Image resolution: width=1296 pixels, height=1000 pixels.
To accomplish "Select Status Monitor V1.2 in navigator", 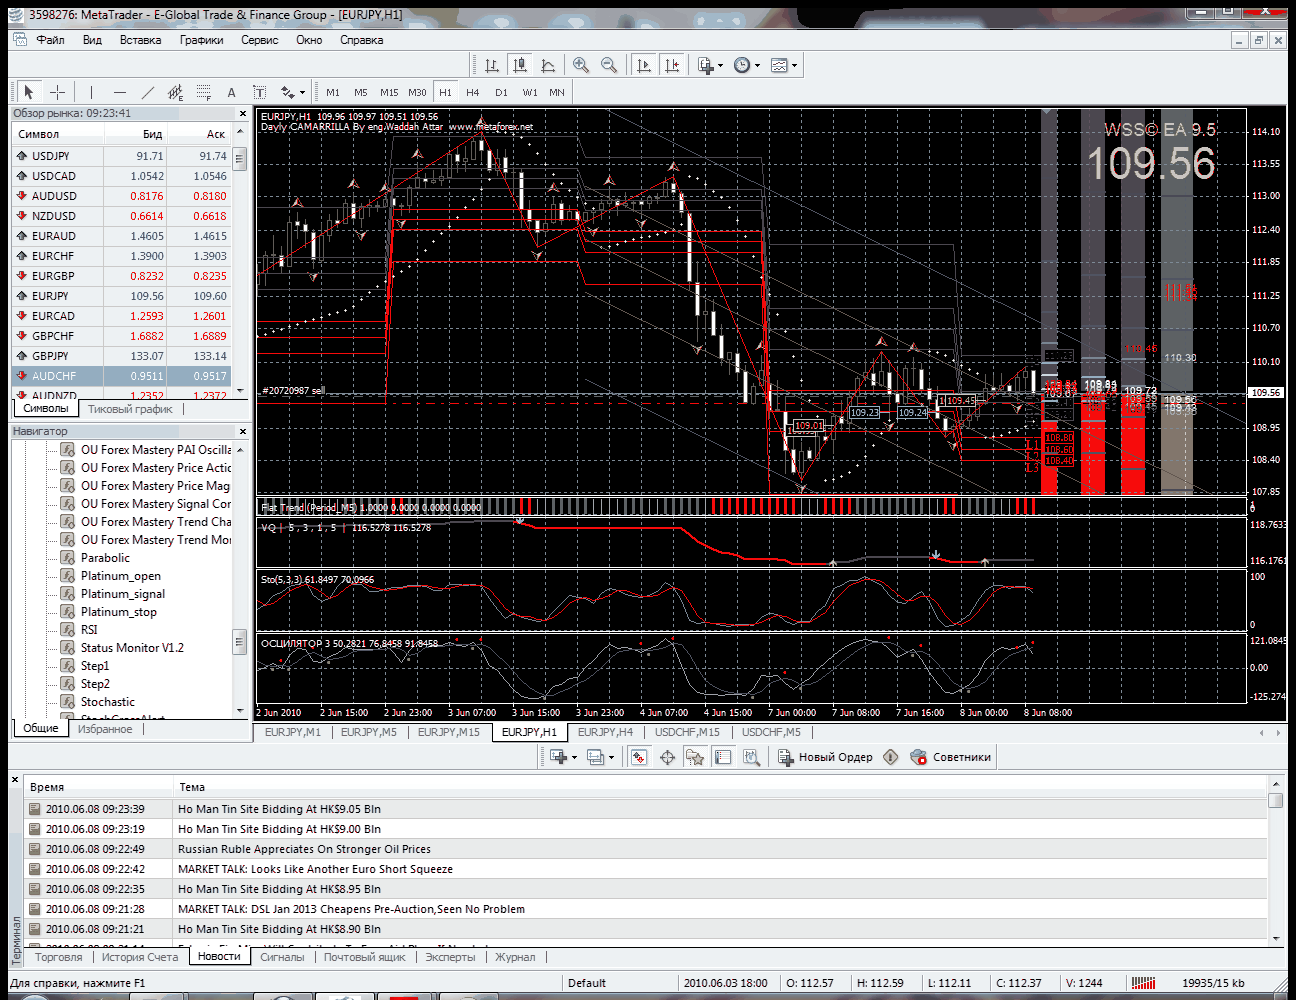I will [x=132, y=648].
